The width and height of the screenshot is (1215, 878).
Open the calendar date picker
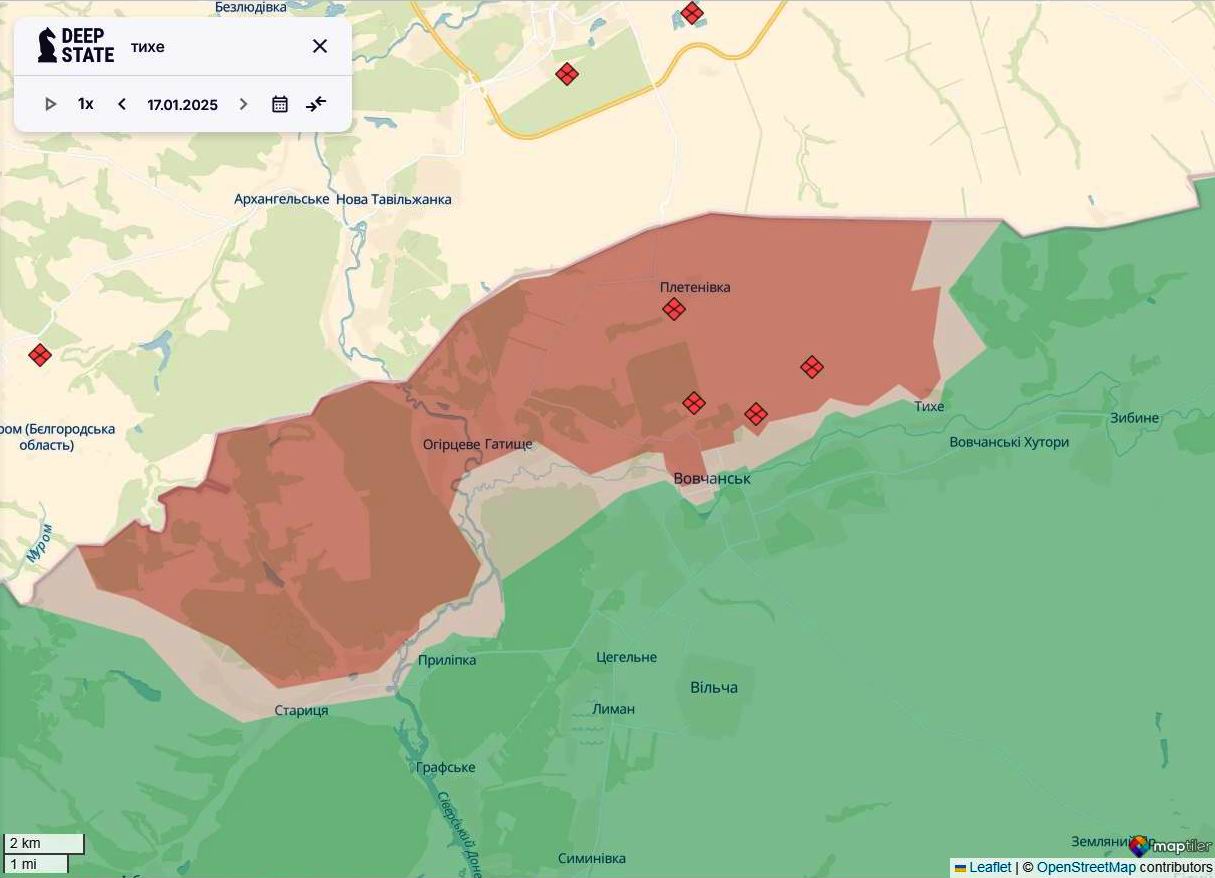[279, 103]
